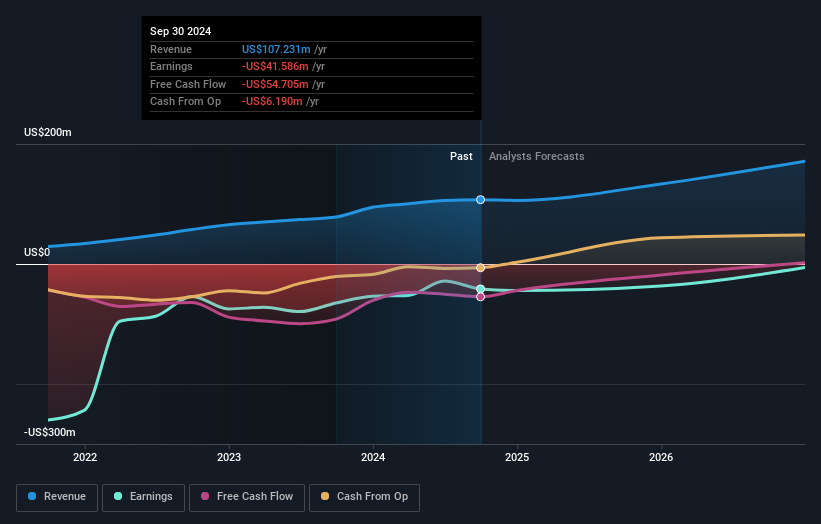821x524 pixels.
Task: Toggle the Cash From Op legend series
Action: [x=364, y=497]
